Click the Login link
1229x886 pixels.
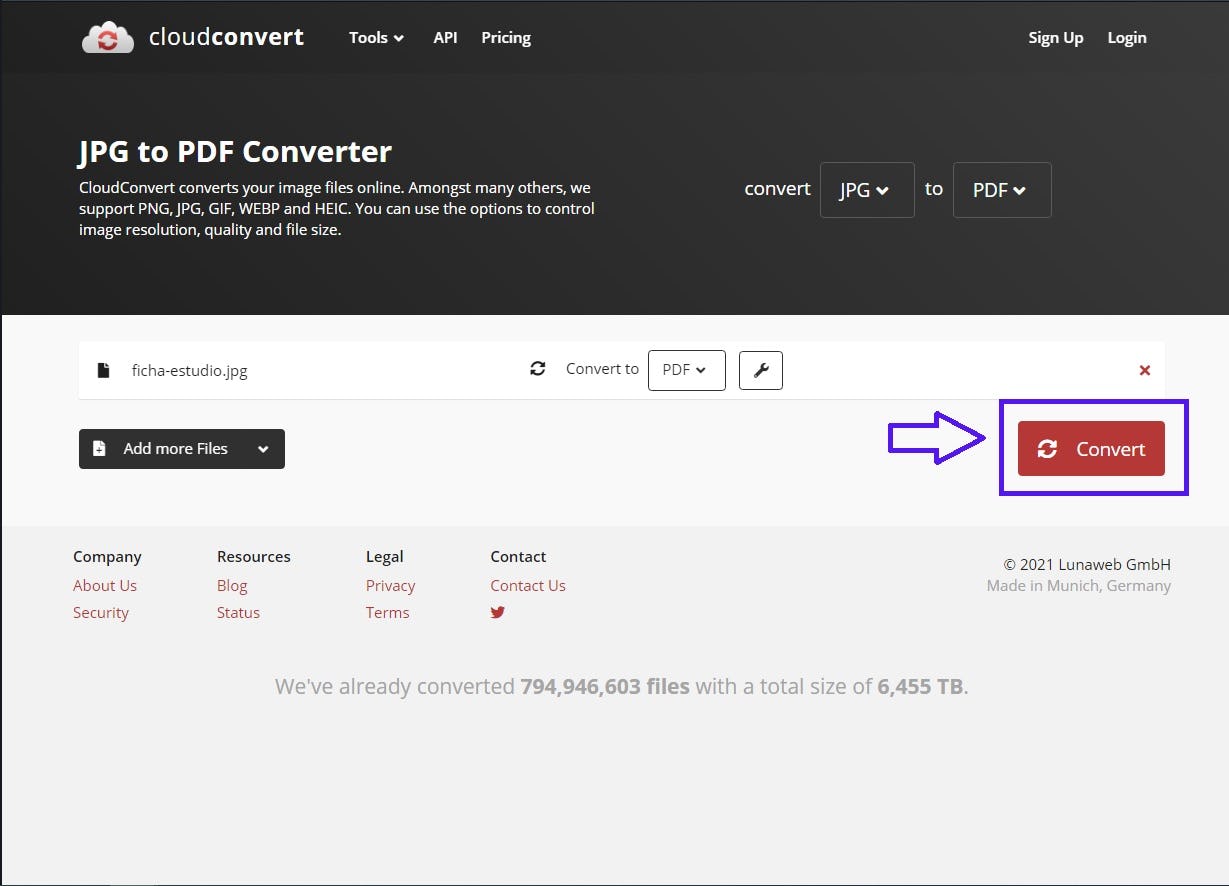[x=1127, y=38]
